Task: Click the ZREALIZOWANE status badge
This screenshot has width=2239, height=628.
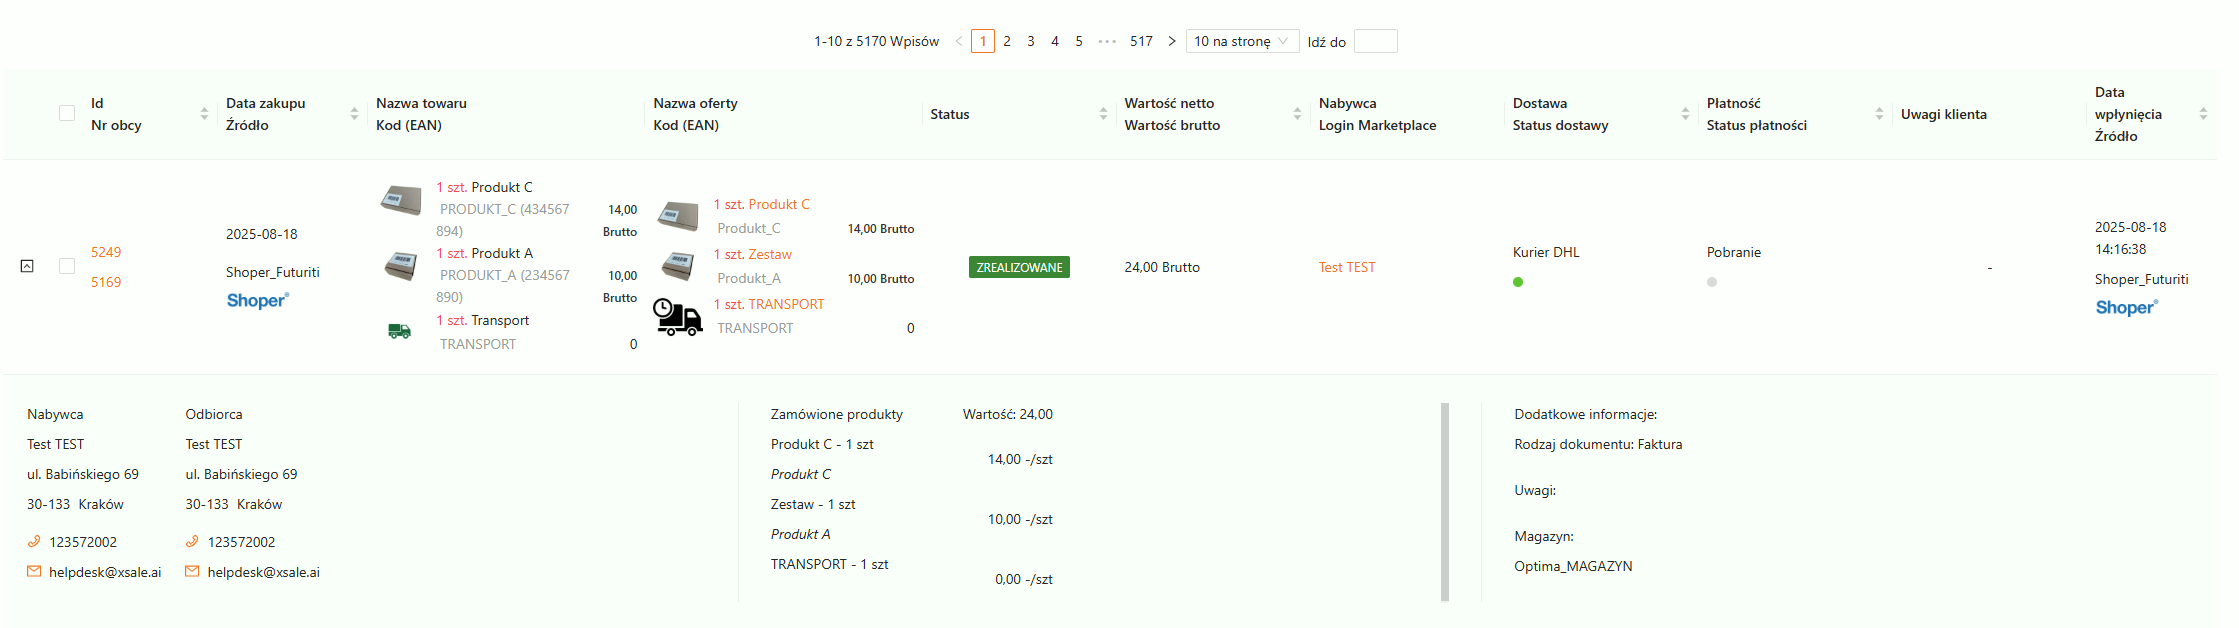Action: pyautogui.click(x=1019, y=267)
